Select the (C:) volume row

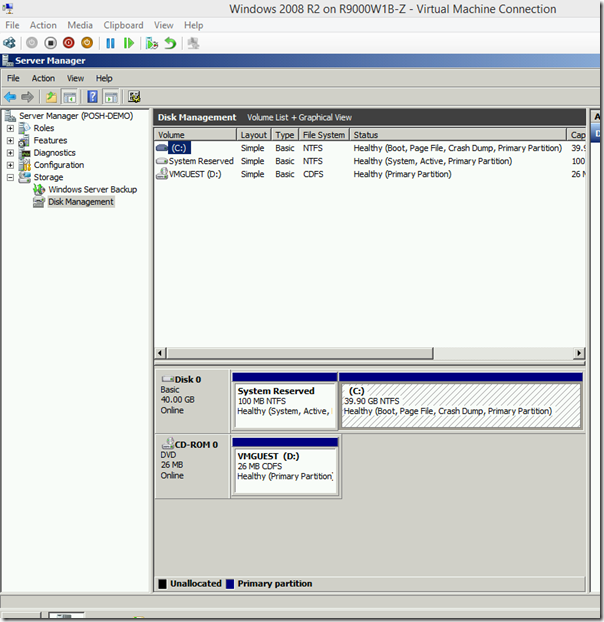tap(370, 148)
